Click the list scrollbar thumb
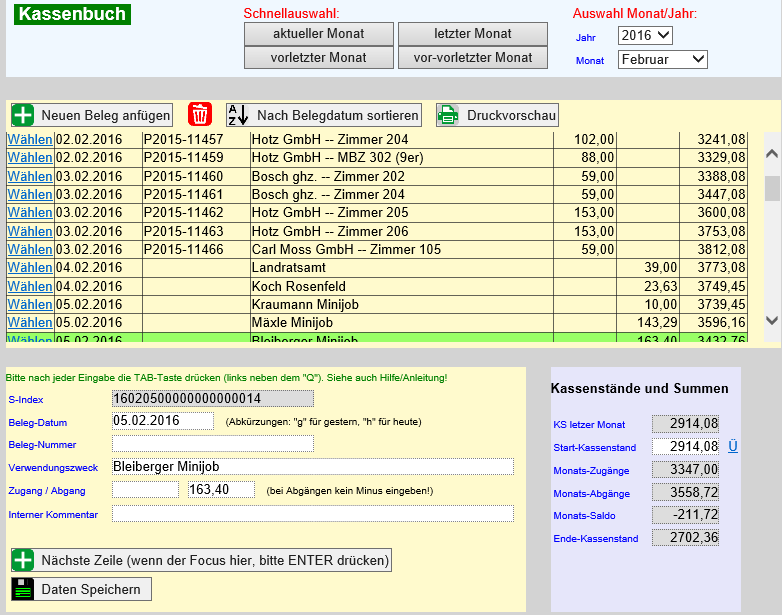This screenshot has height=615, width=782. (x=772, y=188)
